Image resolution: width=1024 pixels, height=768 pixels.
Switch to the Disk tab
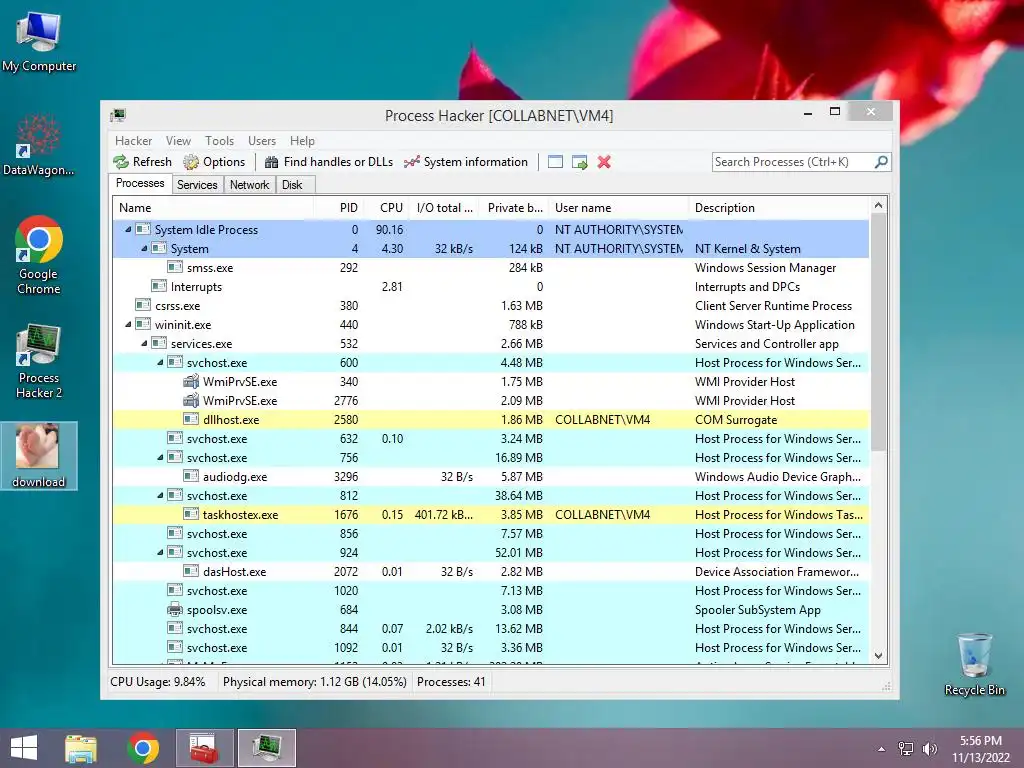[x=293, y=185]
